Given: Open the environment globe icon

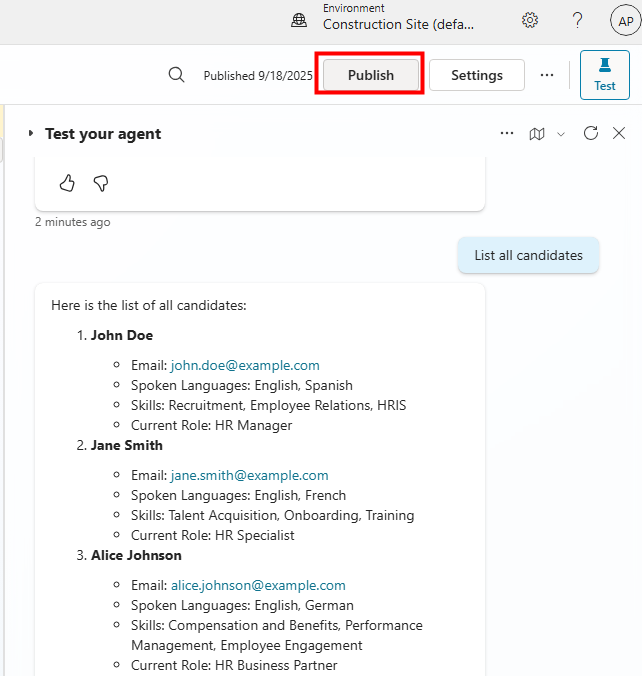Looking at the screenshot, I should pos(299,20).
